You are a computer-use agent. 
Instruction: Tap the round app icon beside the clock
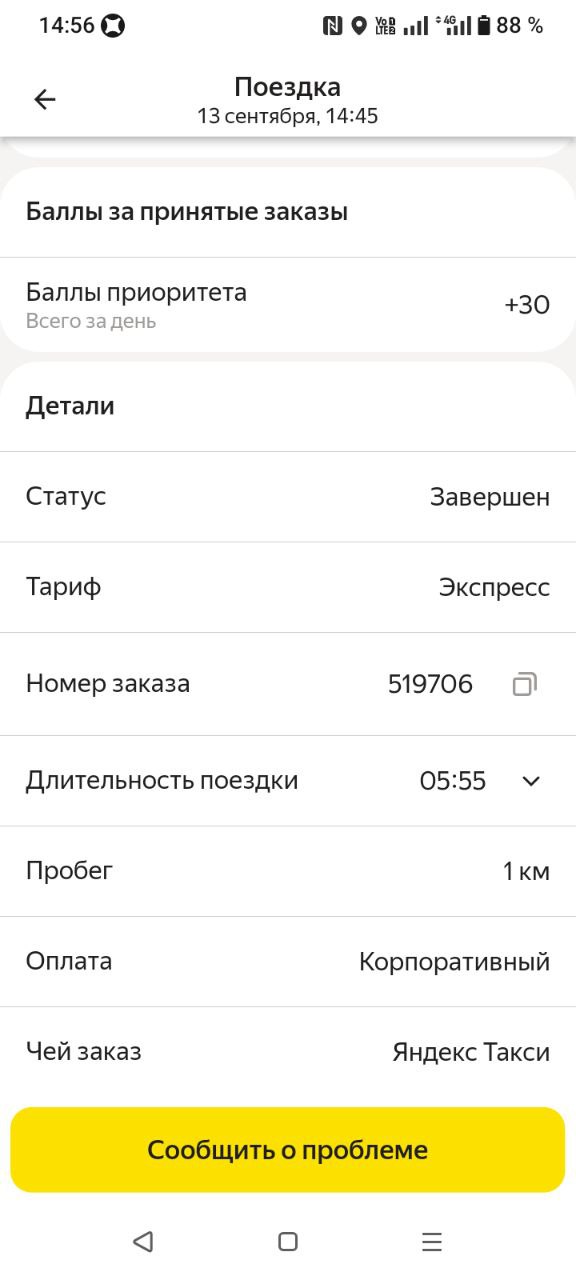pyautogui.click(x=113, y=26)
